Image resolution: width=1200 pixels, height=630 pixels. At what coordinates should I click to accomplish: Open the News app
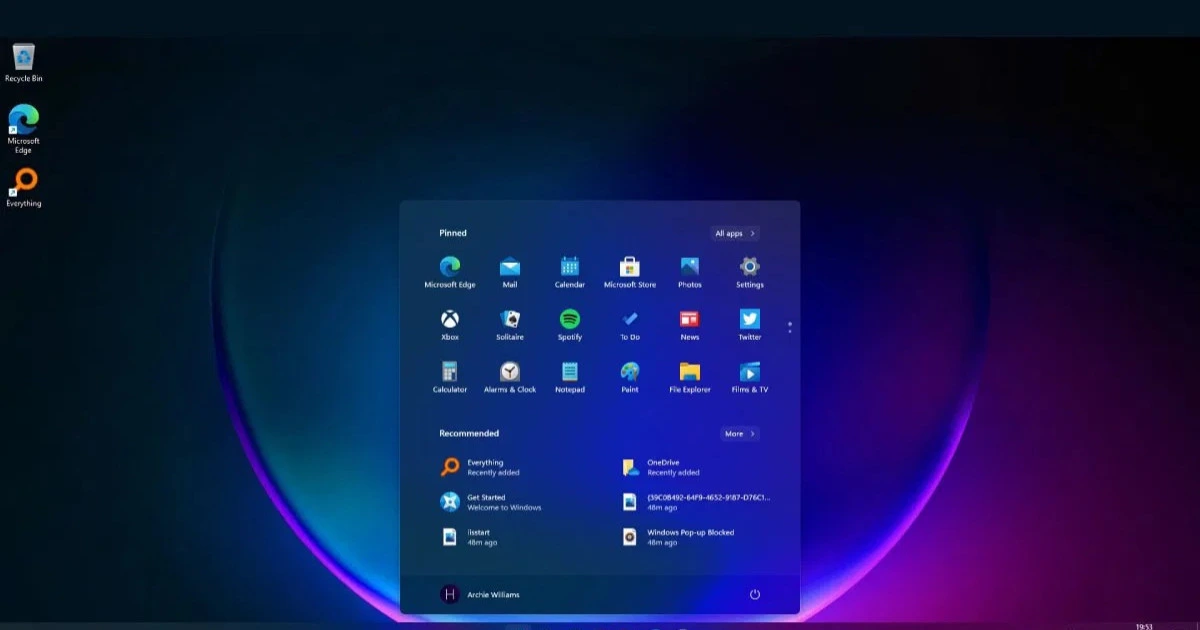point(690,324)
